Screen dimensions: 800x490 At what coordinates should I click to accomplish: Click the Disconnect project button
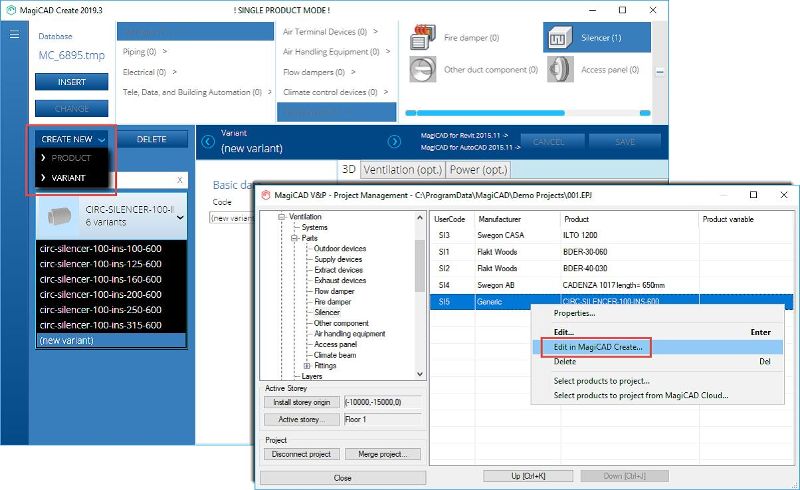click(x=302, y=454)
